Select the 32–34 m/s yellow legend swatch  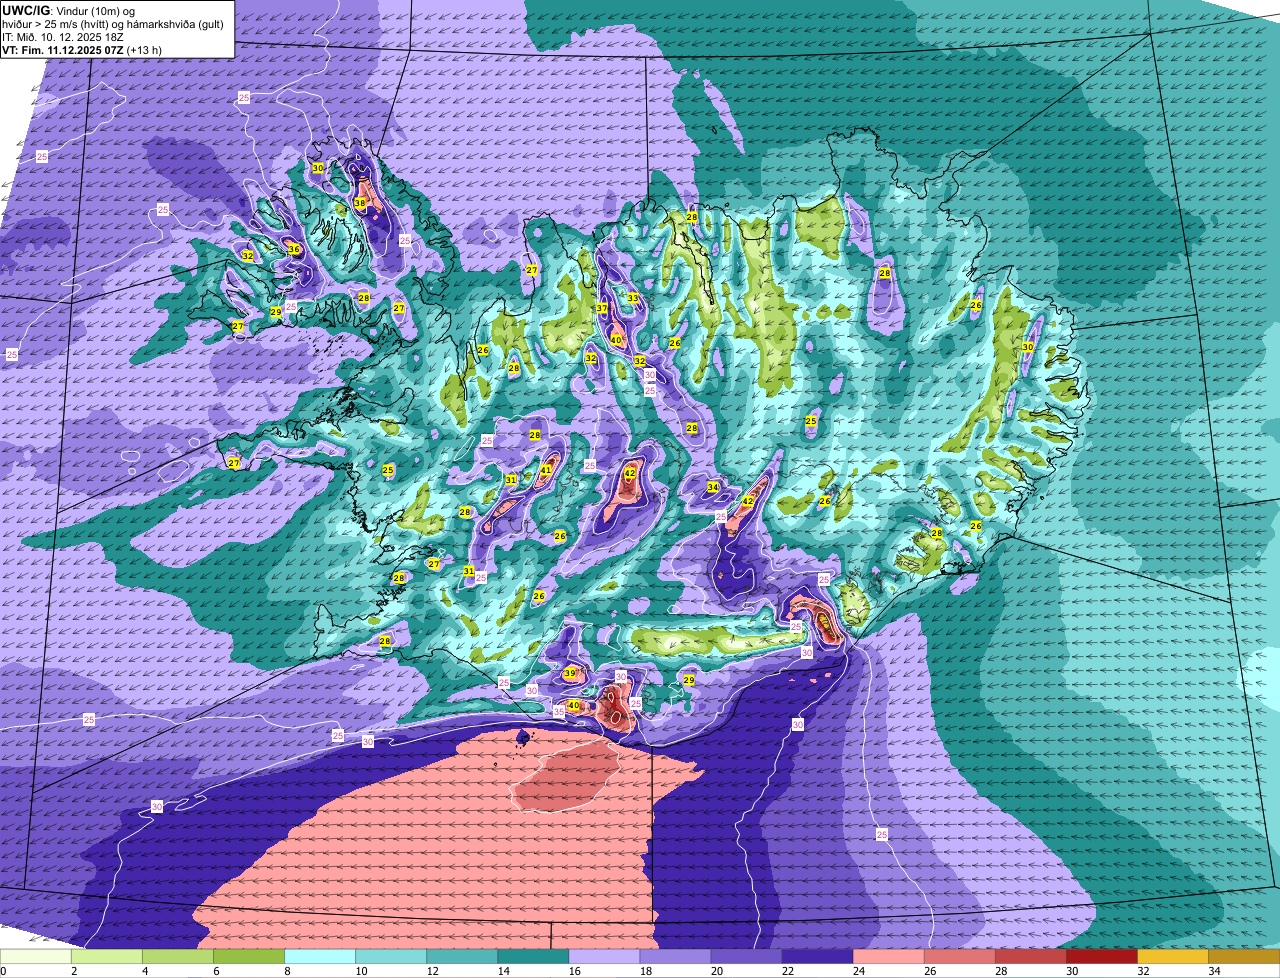tap(1172, 957)
